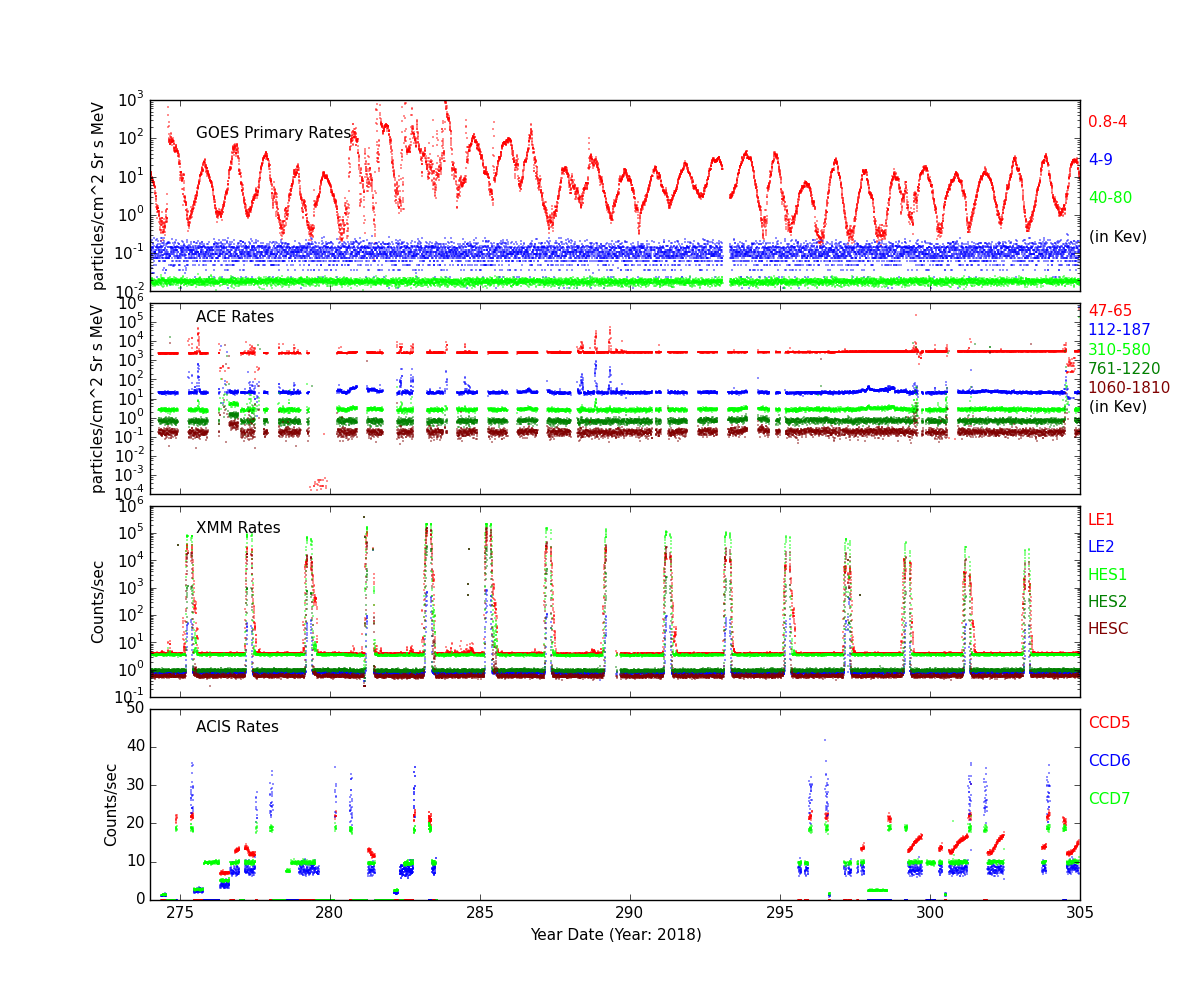
Task: Select the ACE Rates panel title
Action: tap(234, 317)
